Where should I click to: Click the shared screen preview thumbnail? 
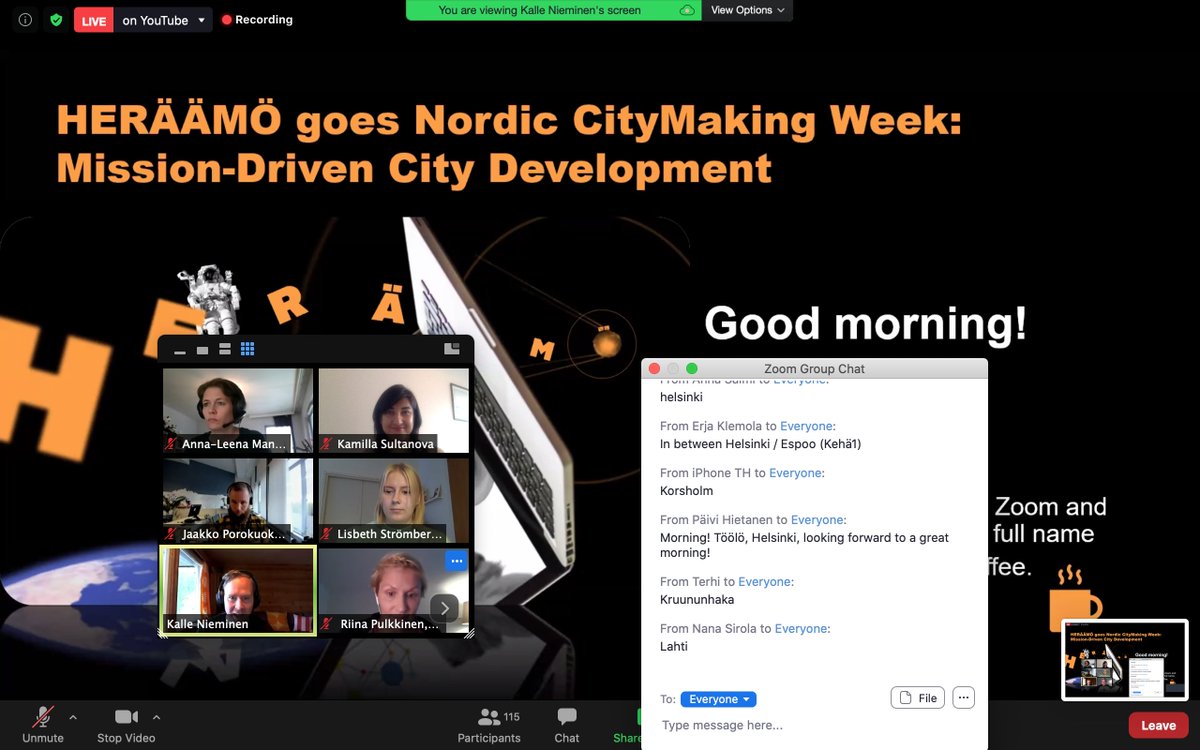(1125, 660)
